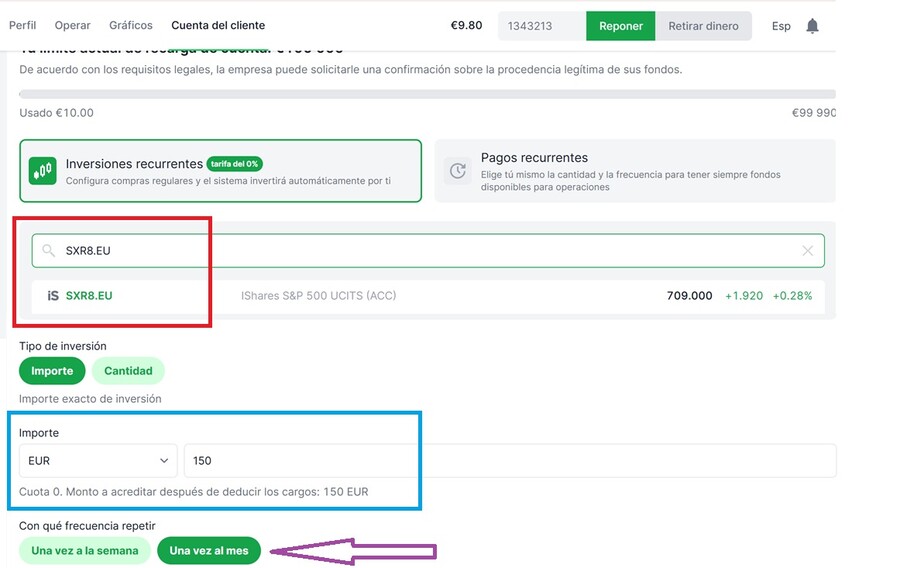The width and height of the screenshot is (900, 568).
Task: Click the Retirar dinero button
Action: click(703, 26)
